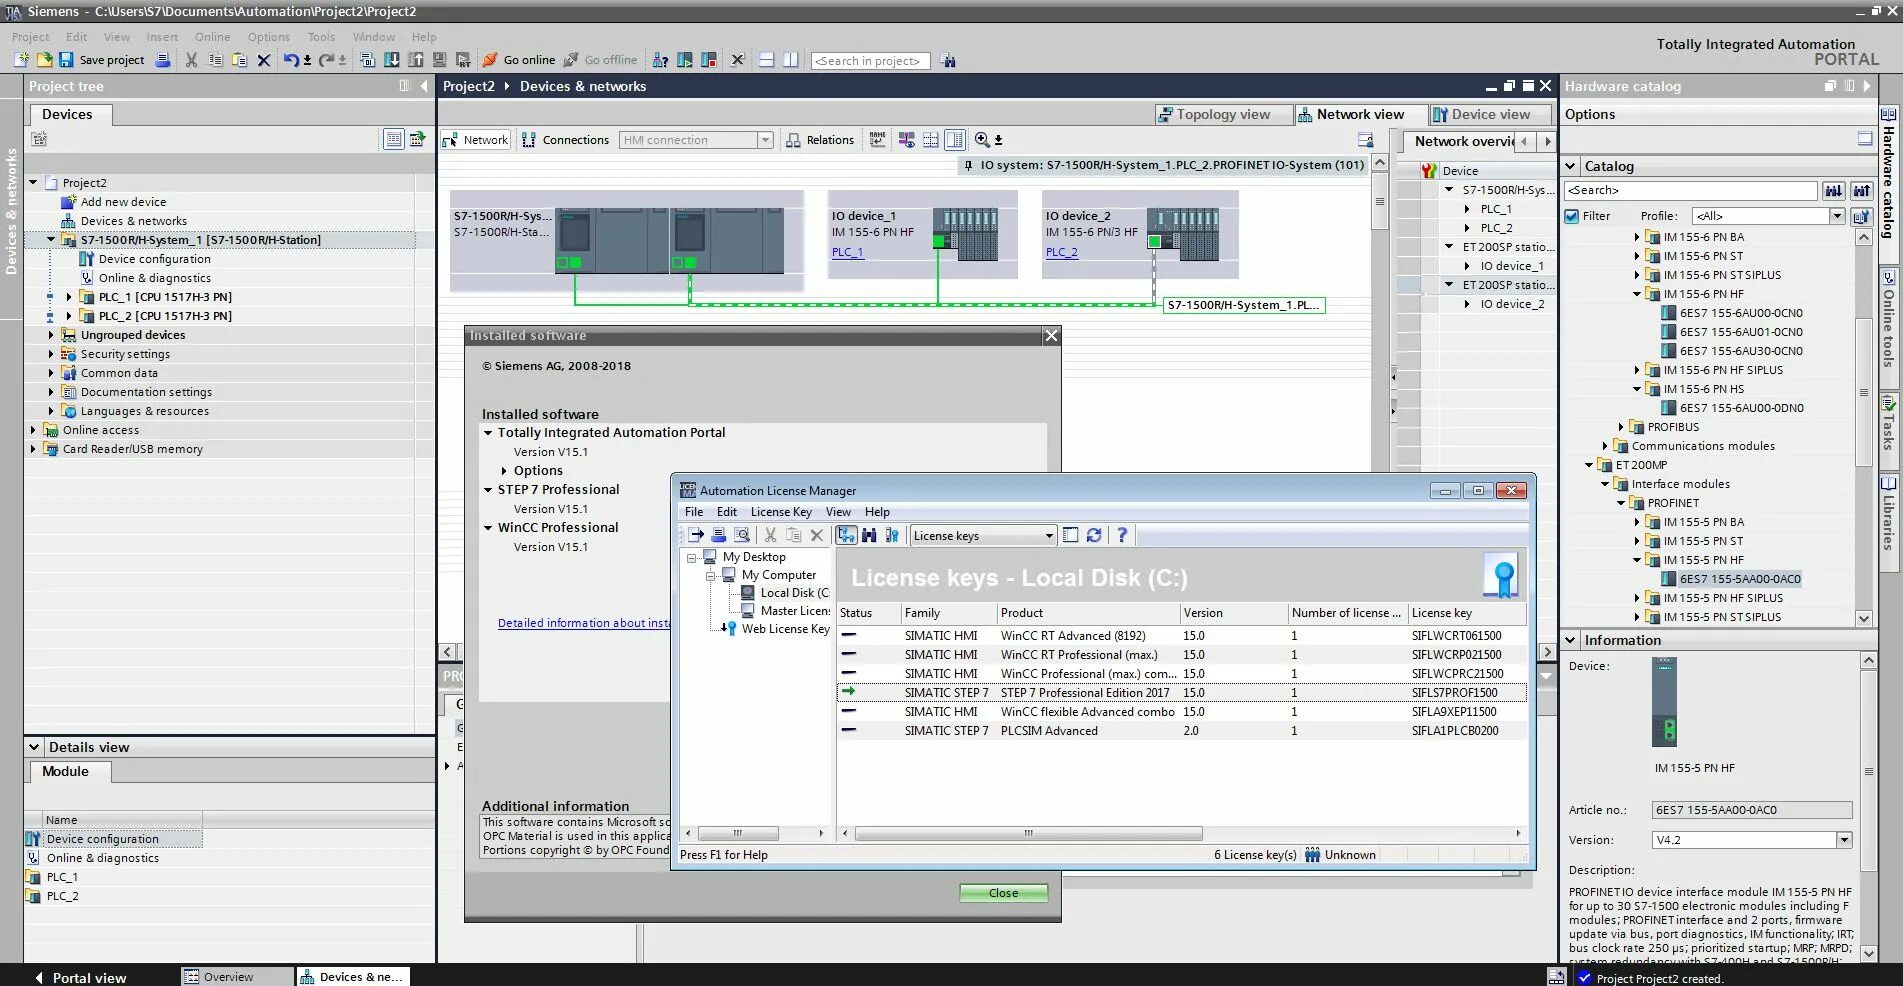The height and width of the screenshot is (986, 1903).
Task: Expand Options under Totally Integrated Automation Portal
Action: point(504,471)
